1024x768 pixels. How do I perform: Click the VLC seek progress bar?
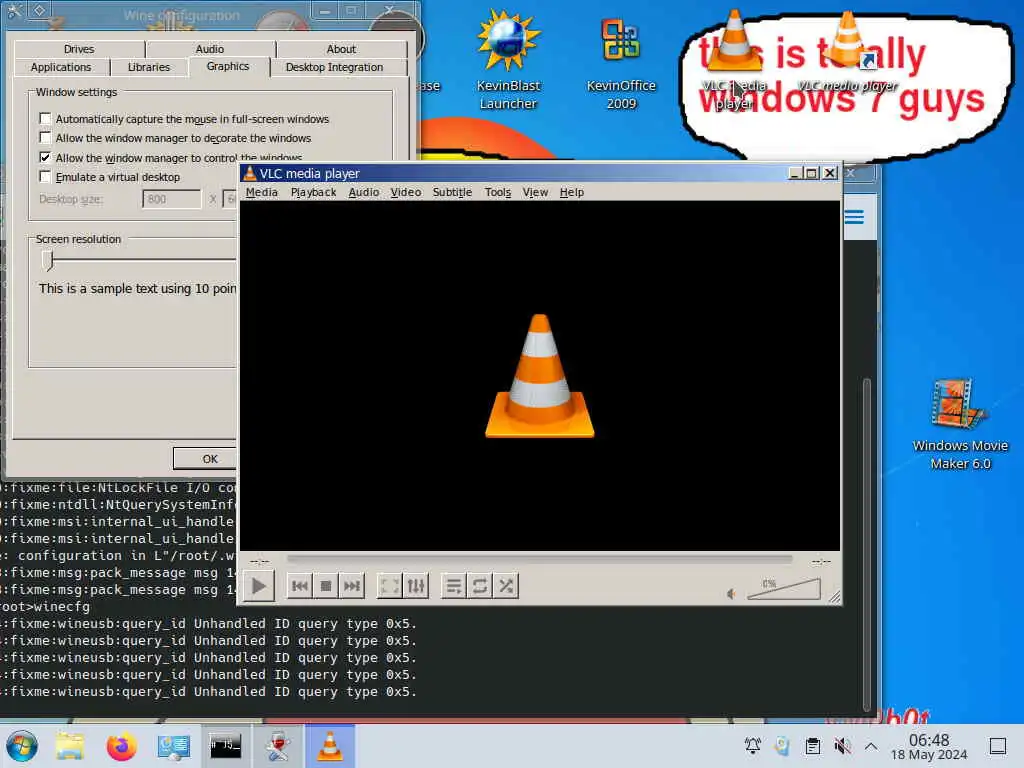click(539, 560)
